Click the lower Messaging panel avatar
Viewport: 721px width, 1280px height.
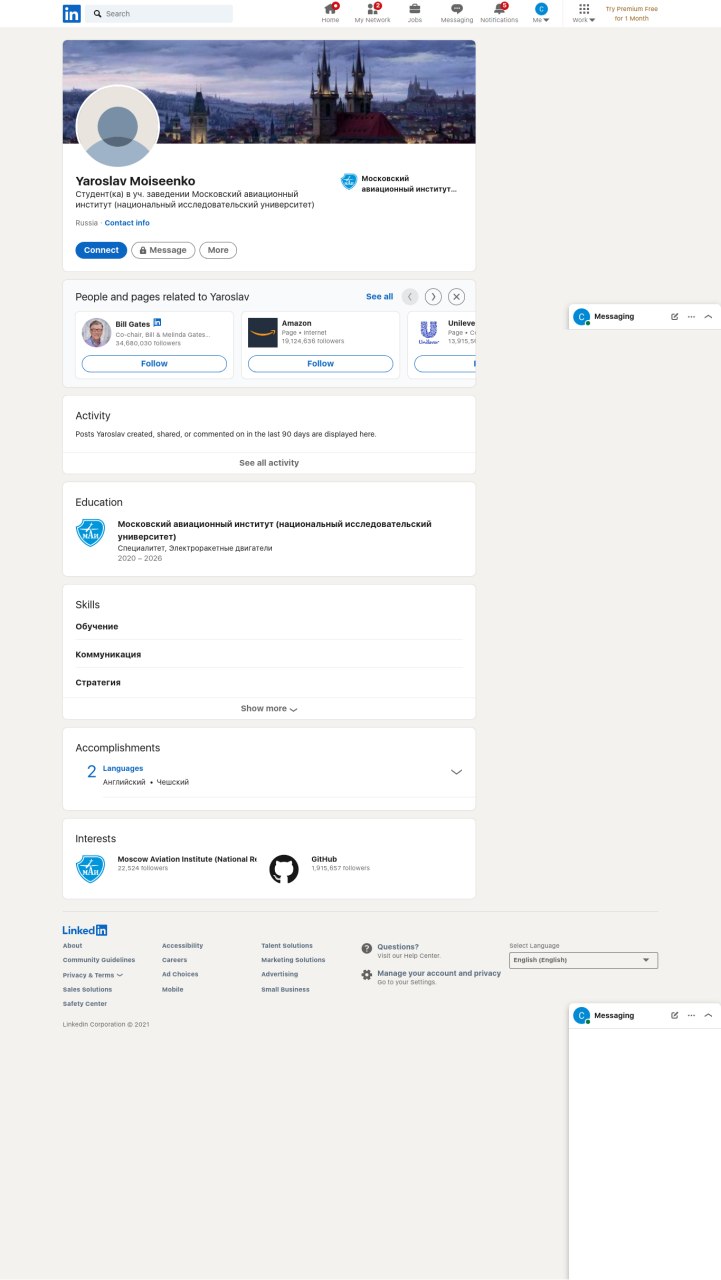(x=581, y=1015)
